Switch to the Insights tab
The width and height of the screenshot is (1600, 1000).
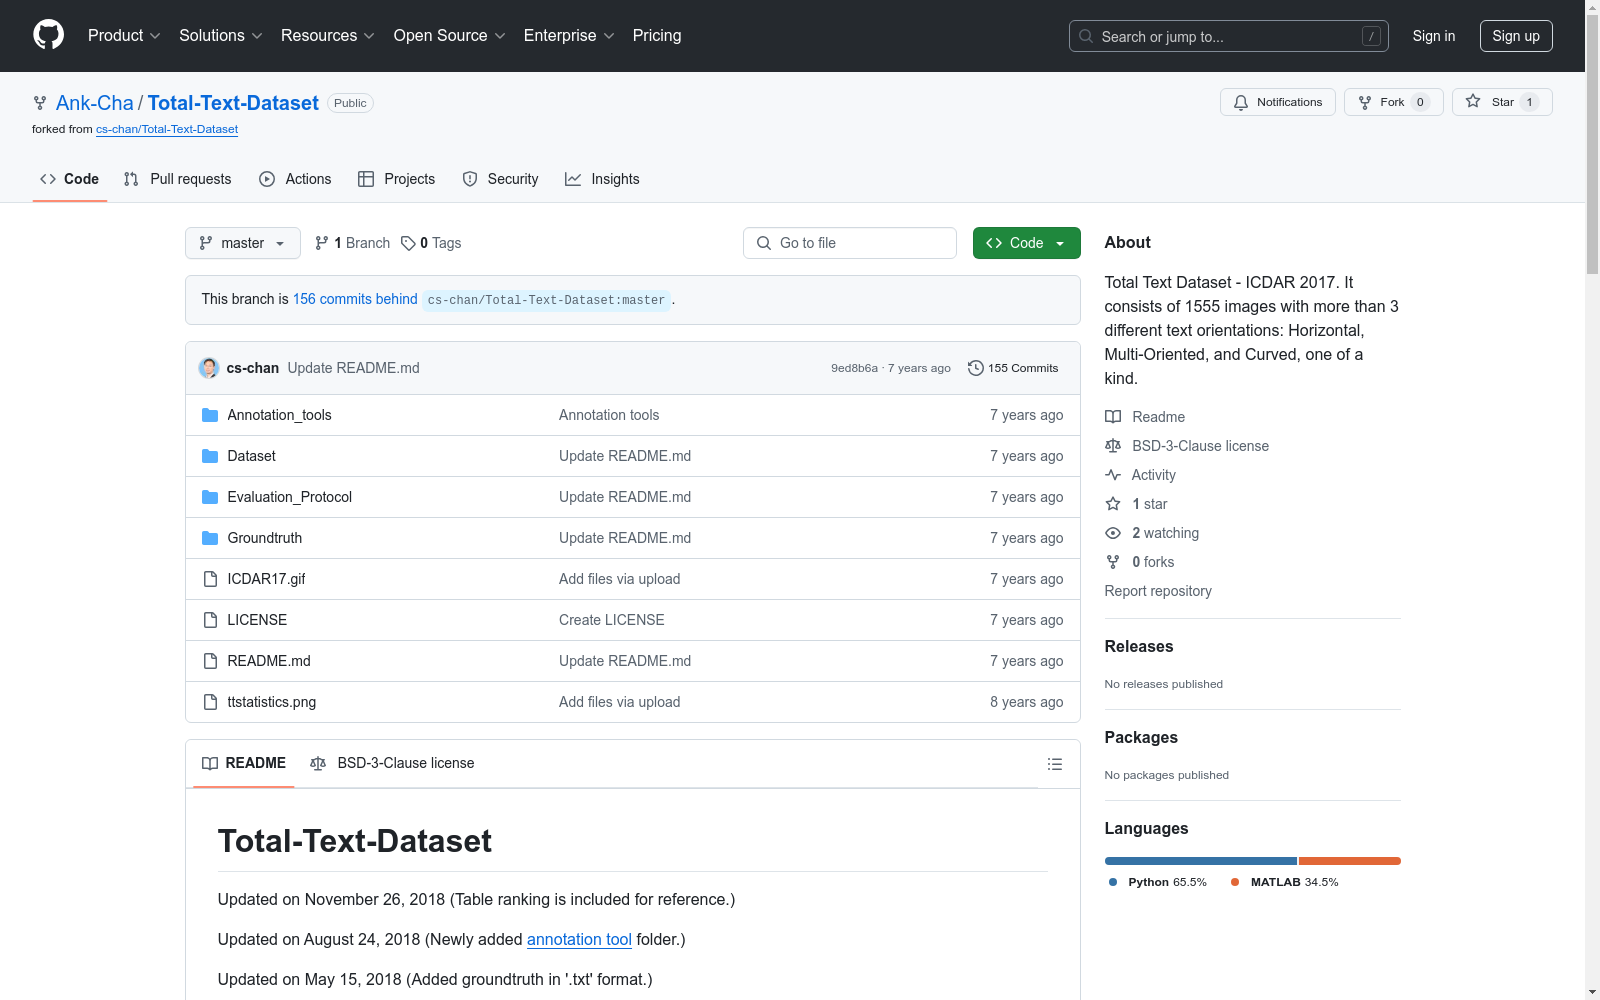click(602, 179)
